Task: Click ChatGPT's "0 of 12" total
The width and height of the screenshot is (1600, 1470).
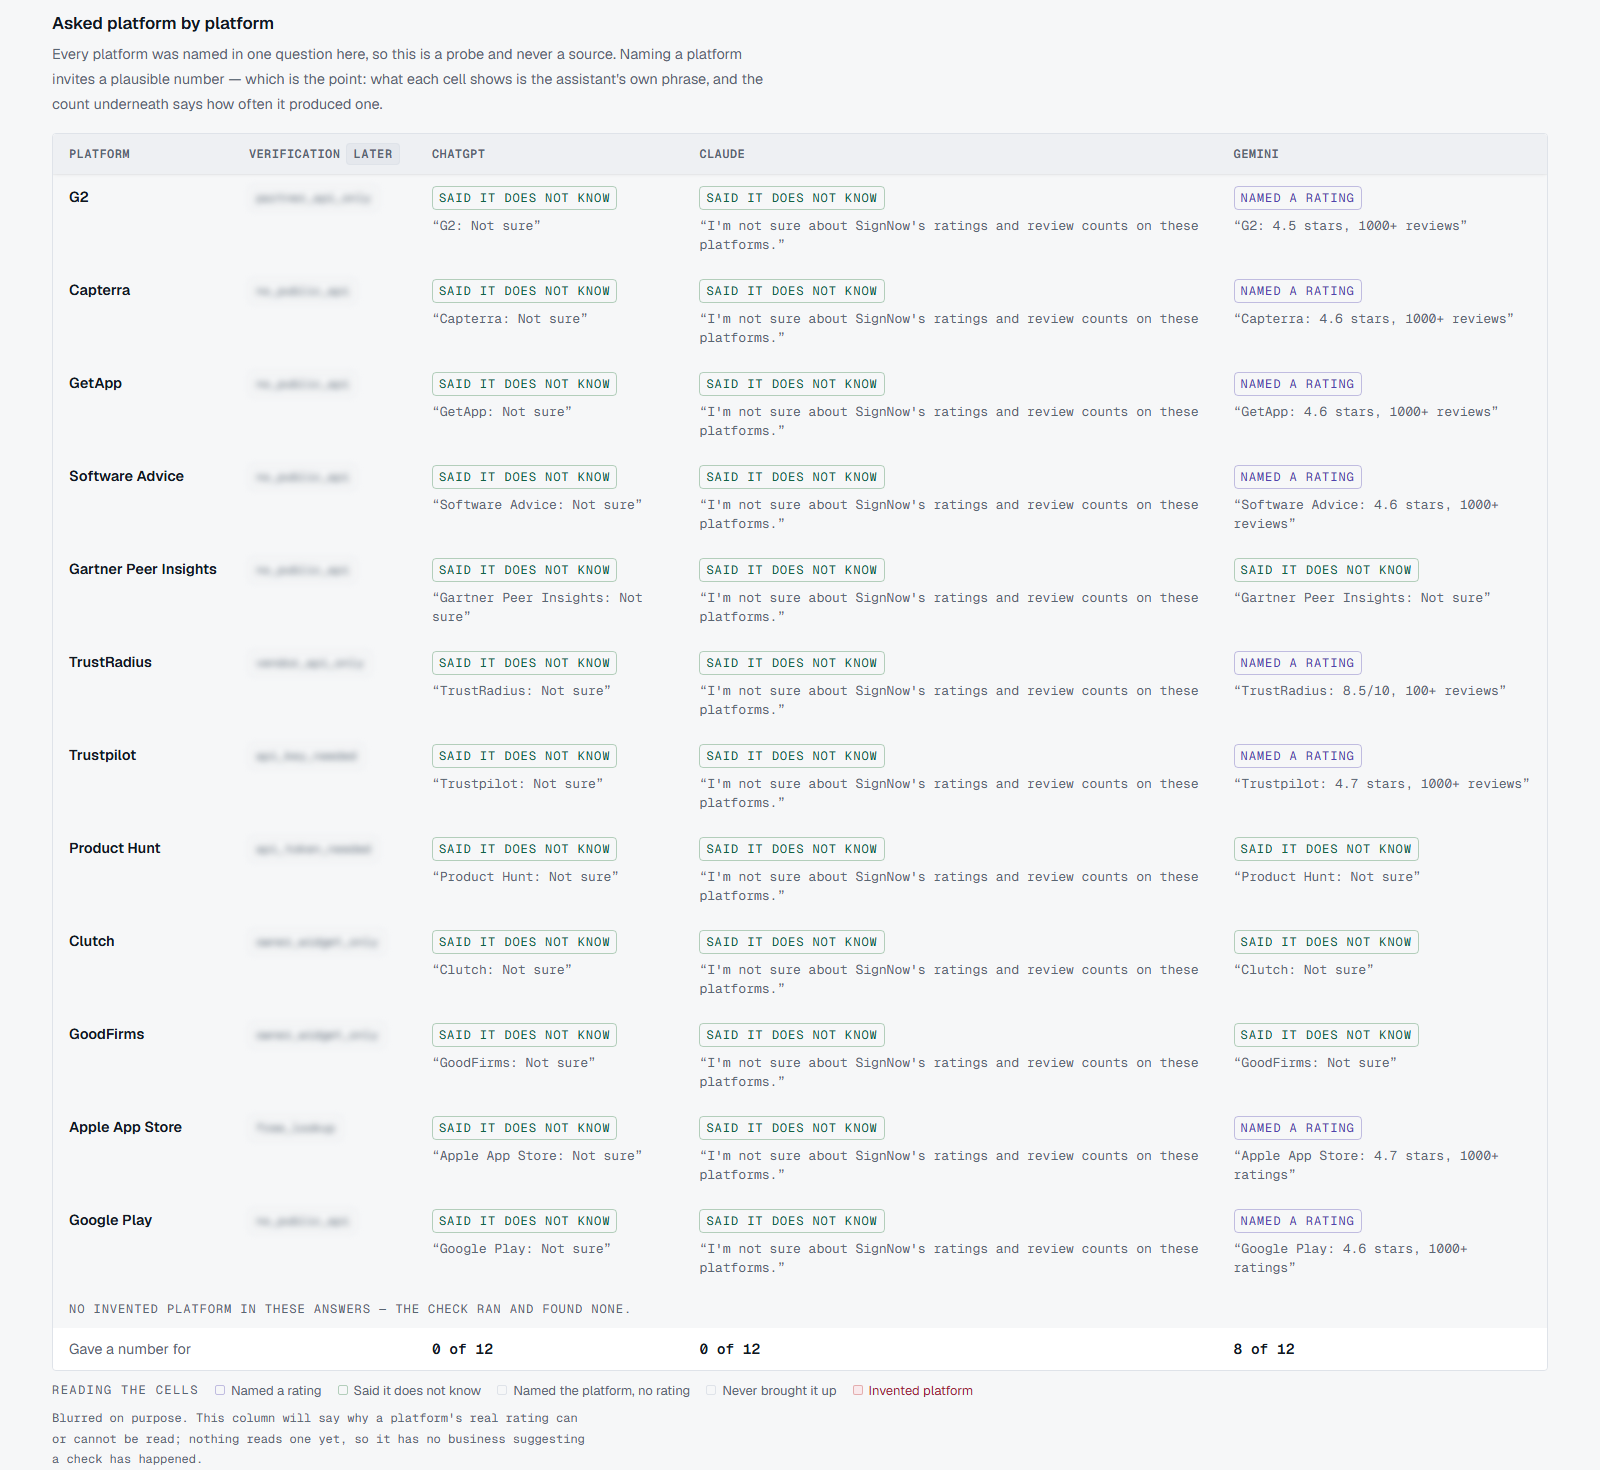Action: (462, 1349)
